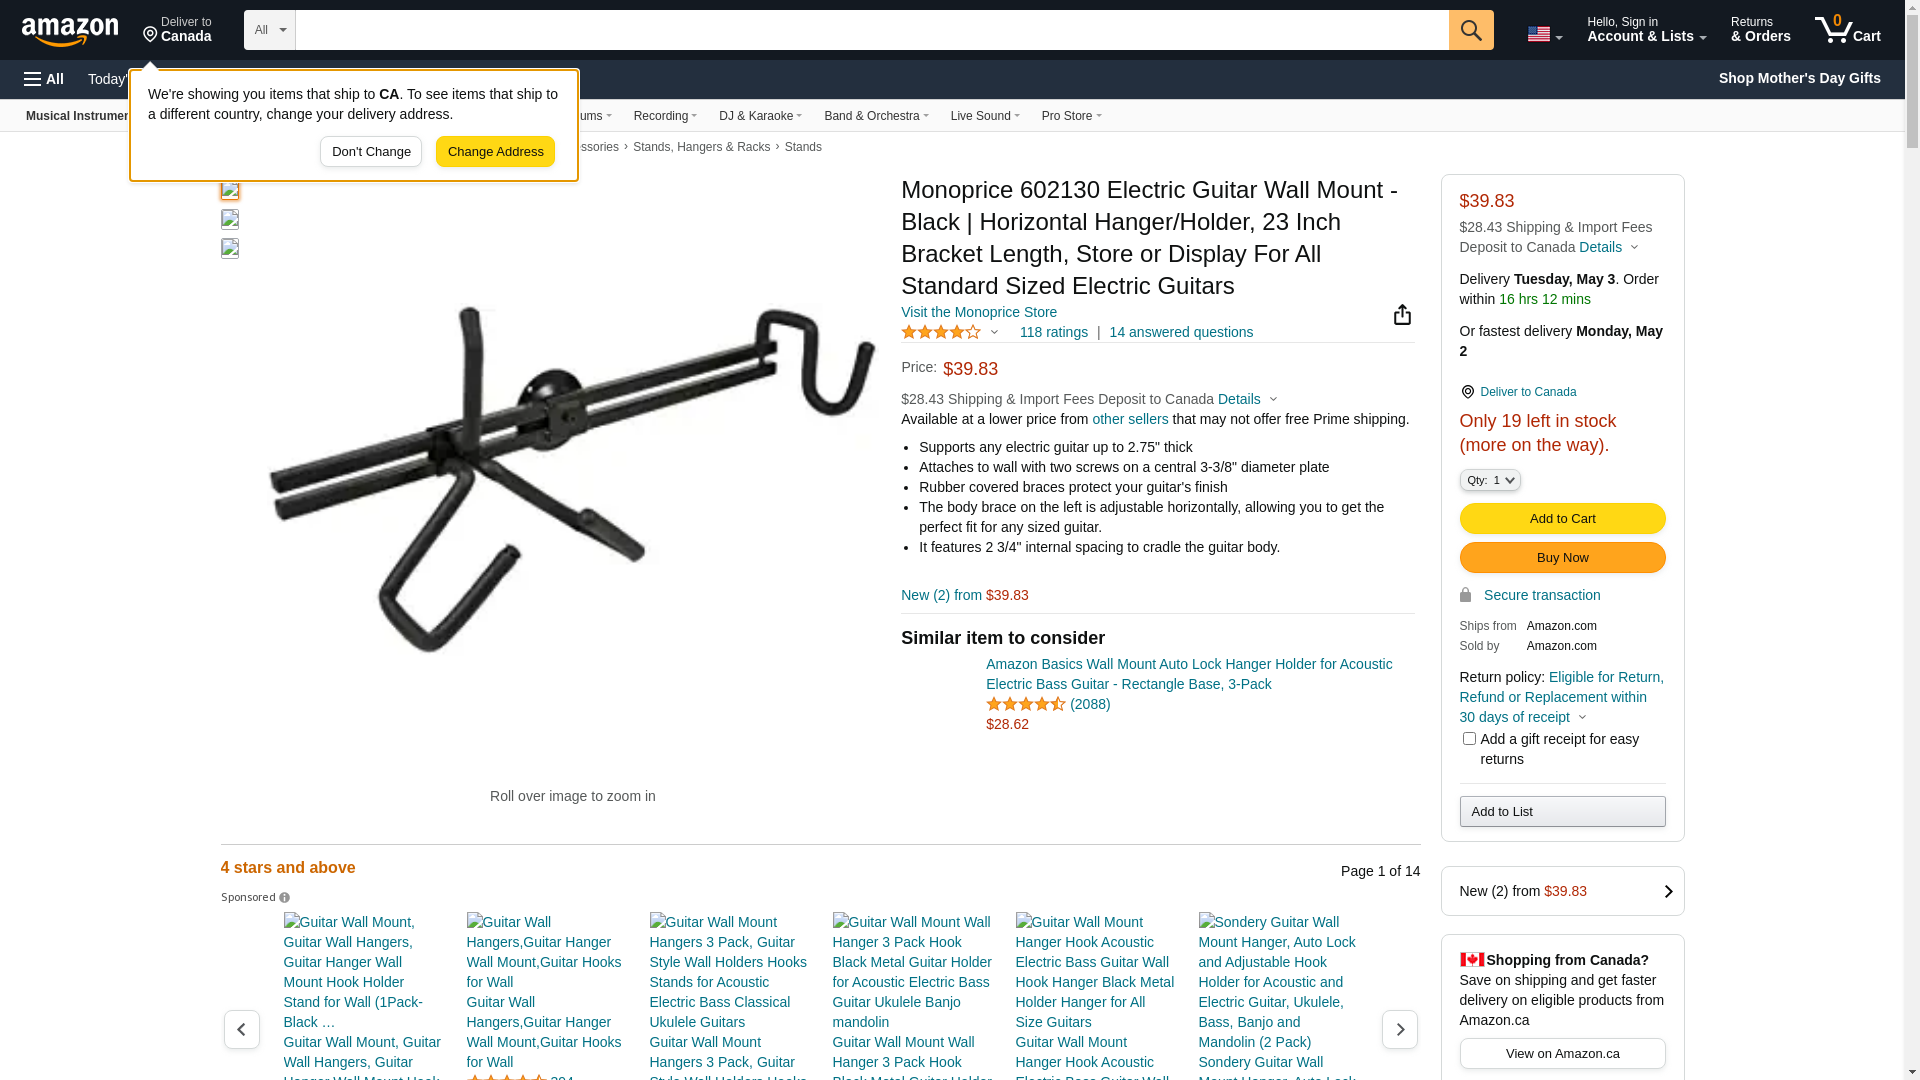Image resolution: width=1920 pixels, height=1080 pixels.
Task: Expand the star ratings breakdown arrow
Action: pyautogui.click(x=994, y=332)
